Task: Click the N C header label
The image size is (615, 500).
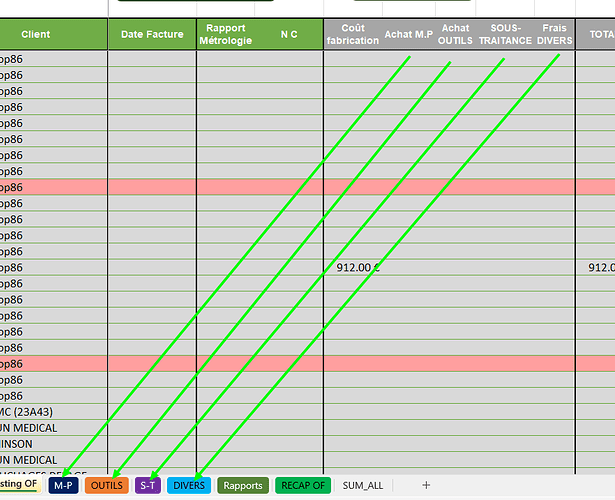Action: (289, 34)
